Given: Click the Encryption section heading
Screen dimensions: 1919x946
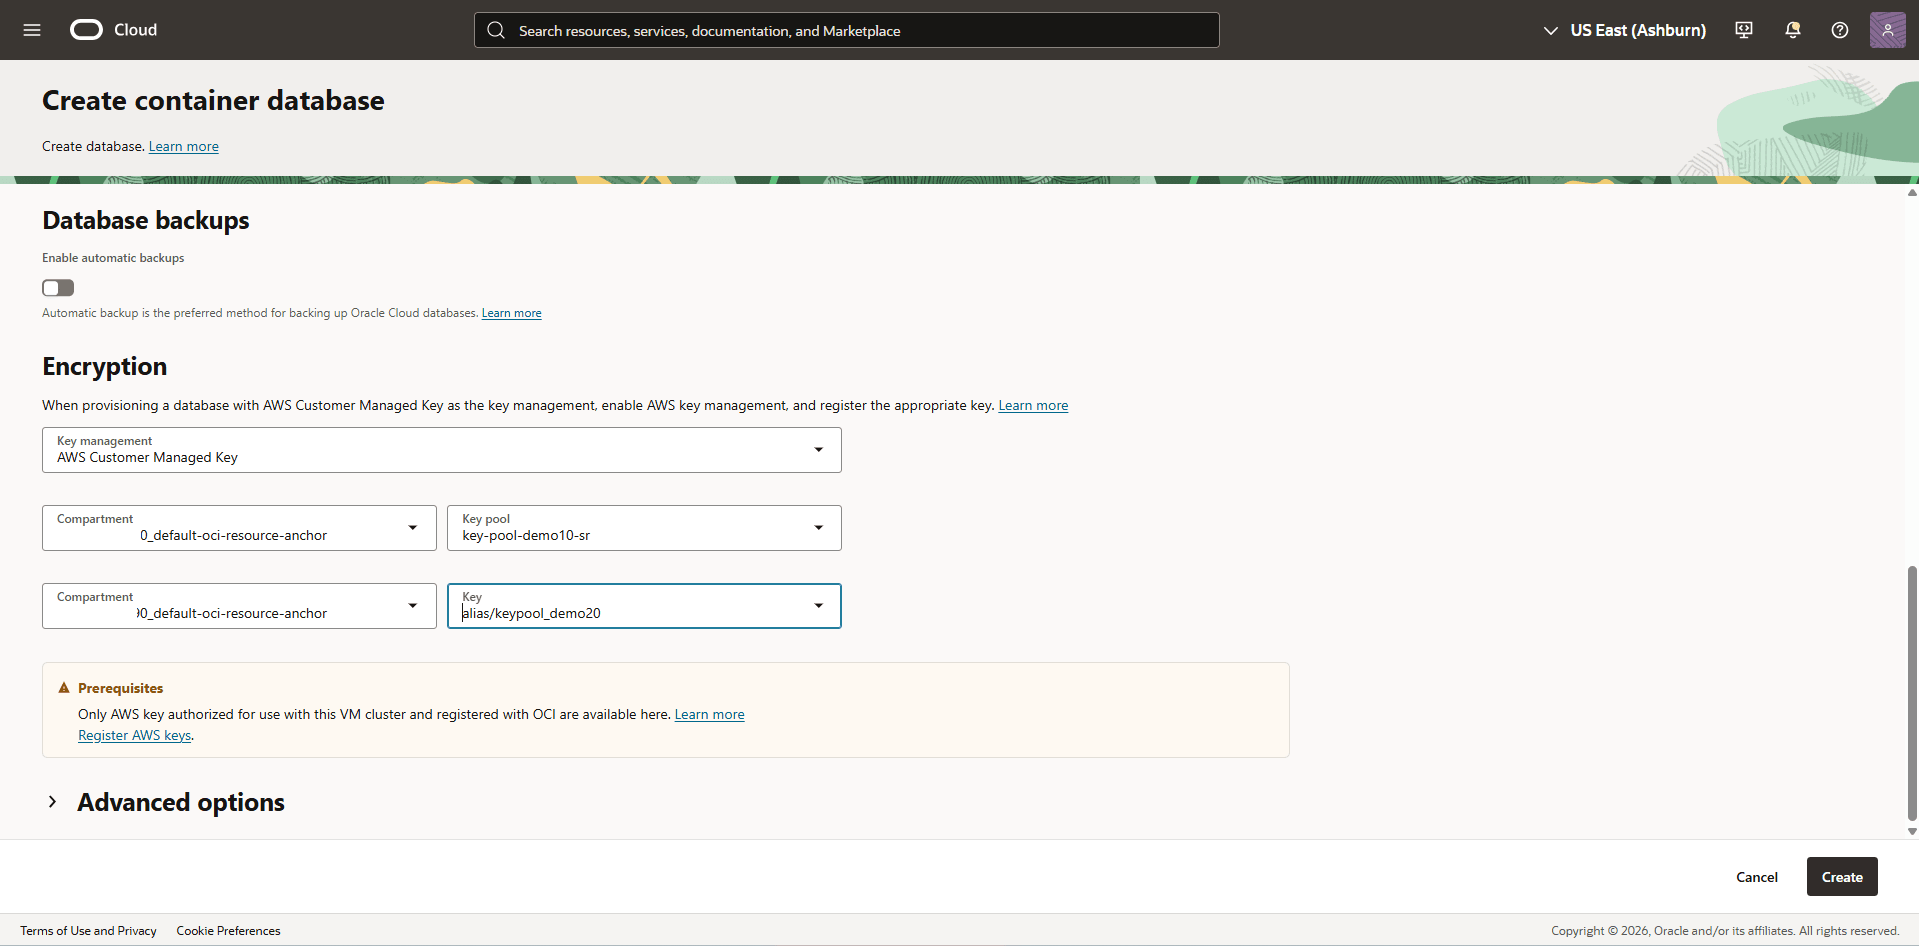Looking at the screenshot, I should coord(105,366).
